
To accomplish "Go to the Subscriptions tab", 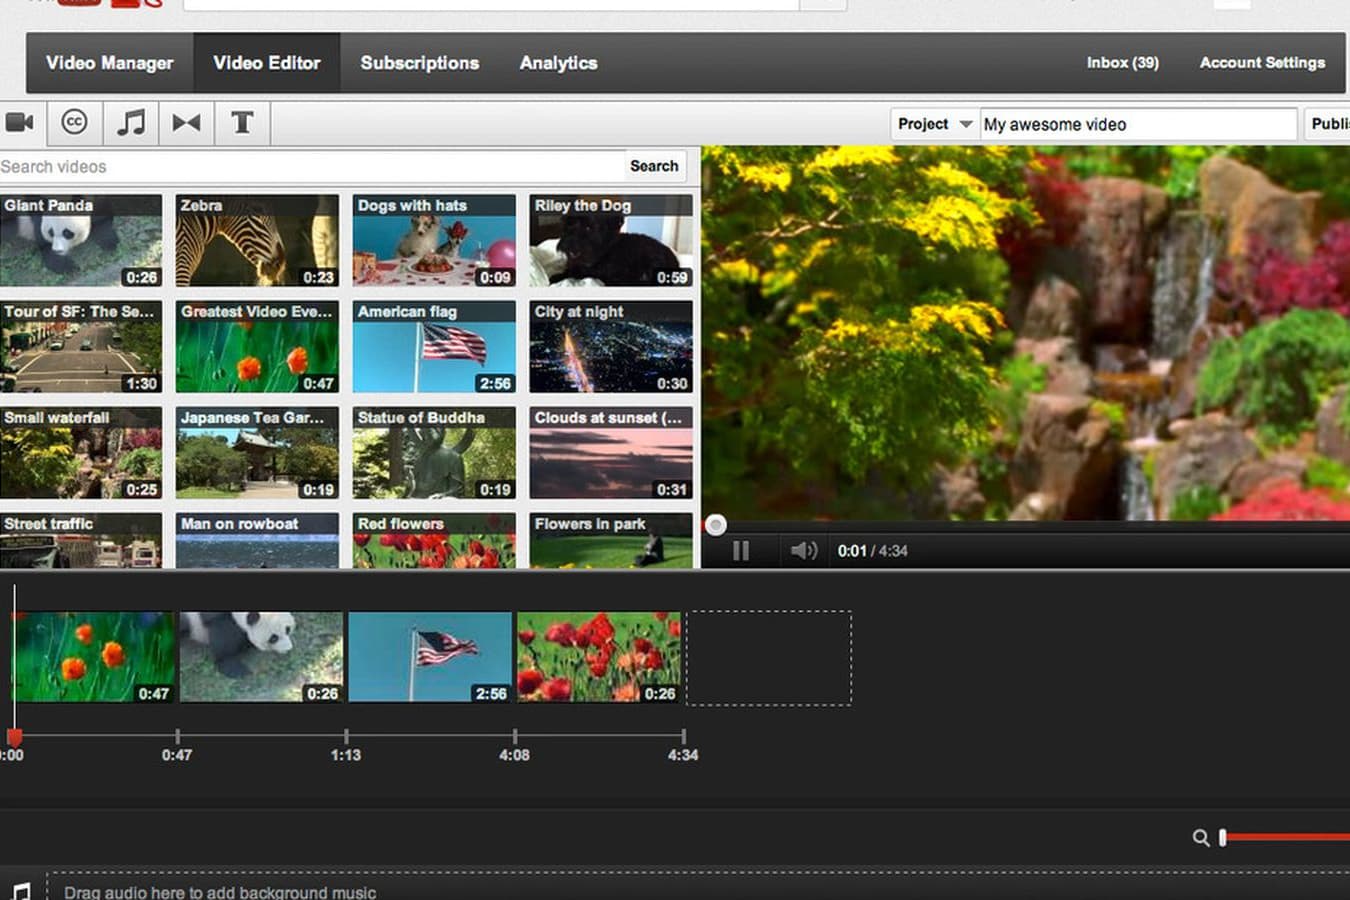I will 419,63.
